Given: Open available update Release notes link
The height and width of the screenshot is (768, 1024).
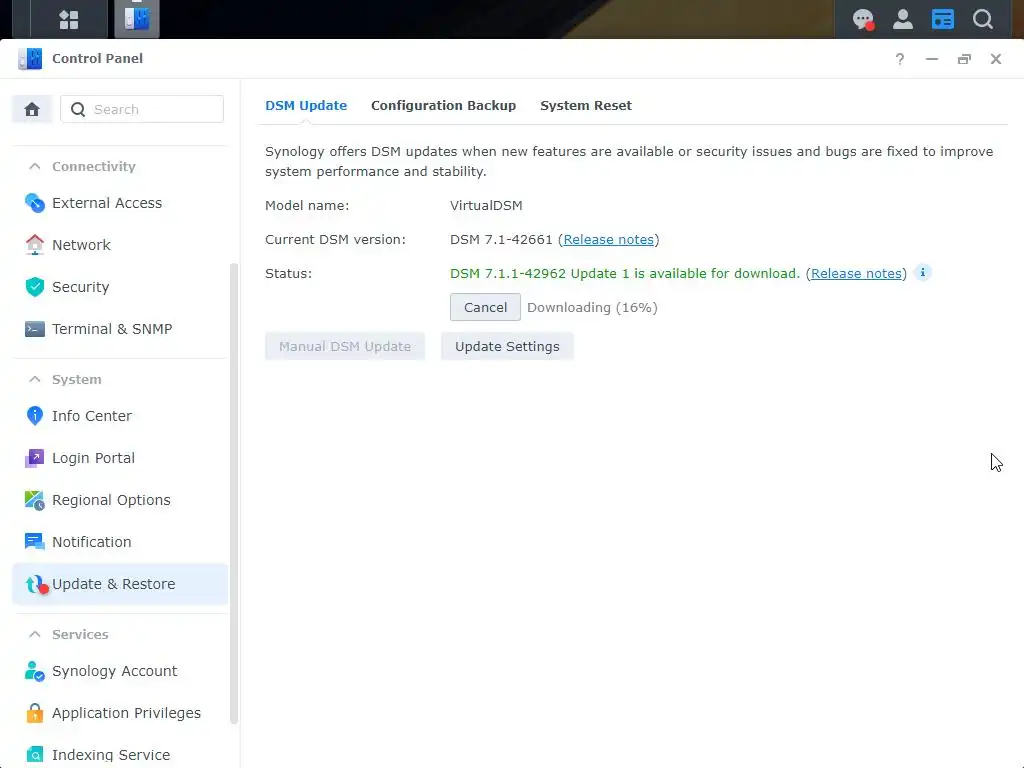Looking at the screenshot, I should point(856,274).
